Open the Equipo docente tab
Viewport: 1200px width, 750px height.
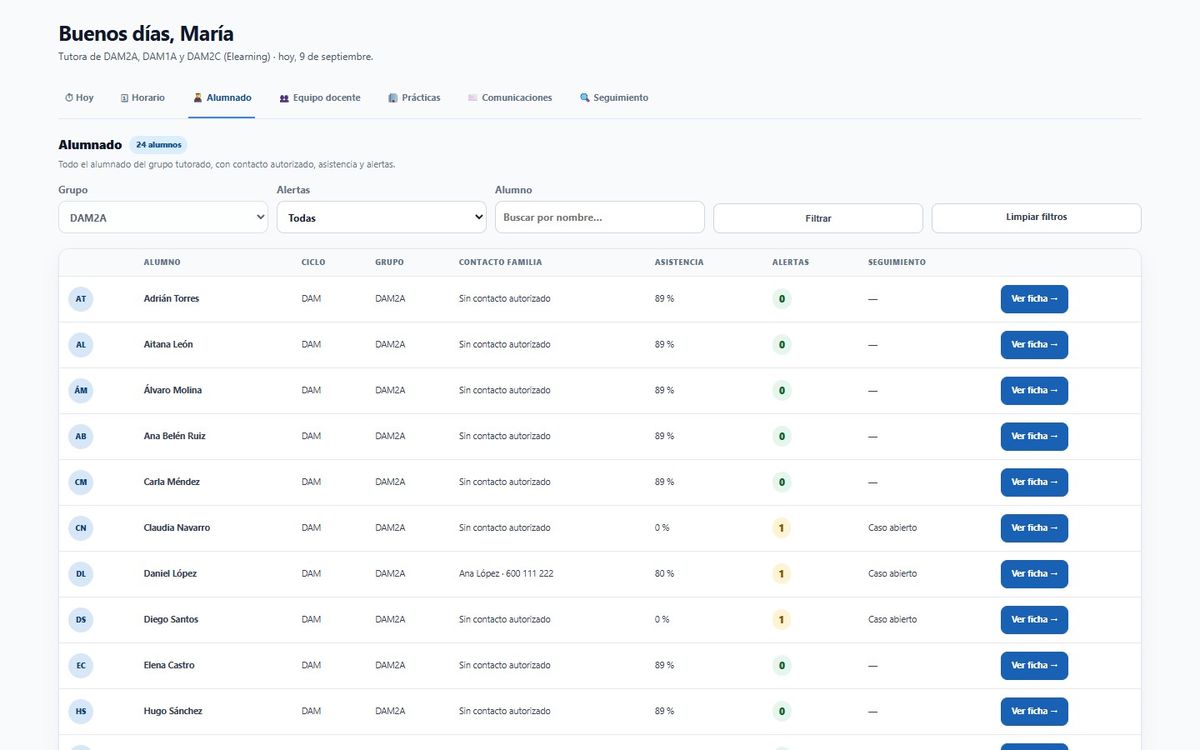tap(320, 98)
